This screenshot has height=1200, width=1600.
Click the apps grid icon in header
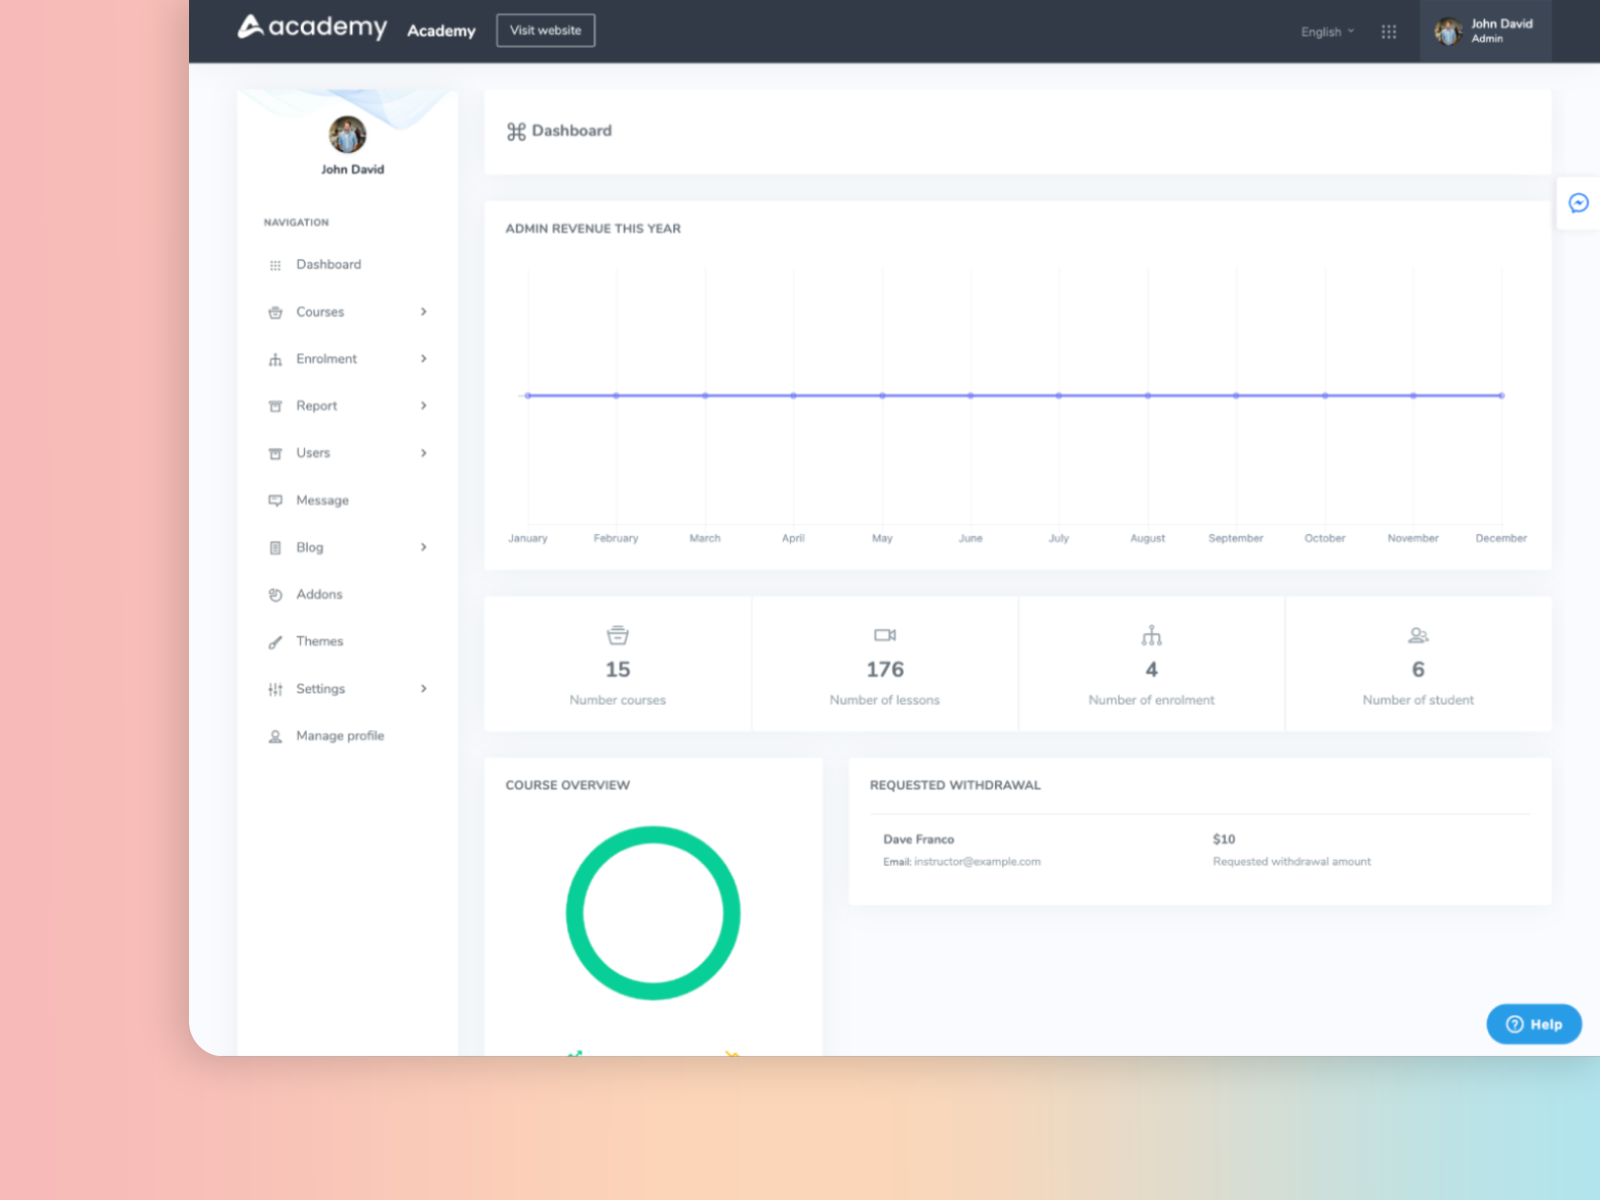[x=1388, y=32]
